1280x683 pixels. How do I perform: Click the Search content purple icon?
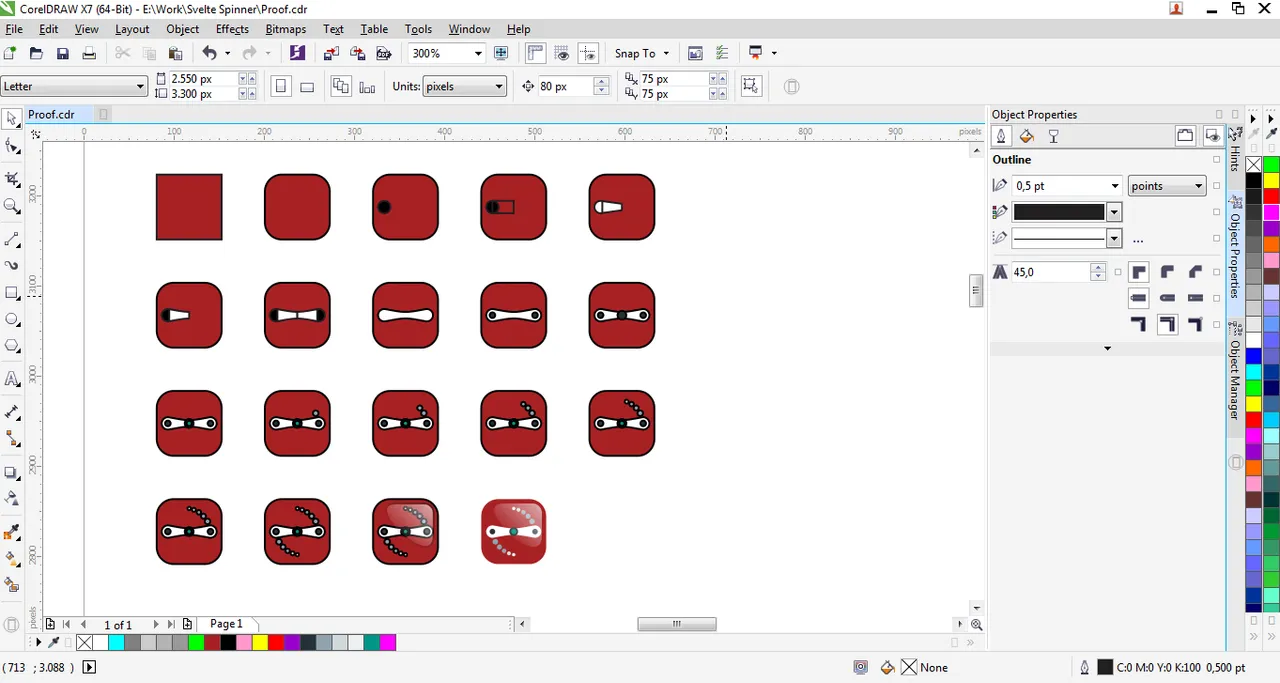pos(297,53)
